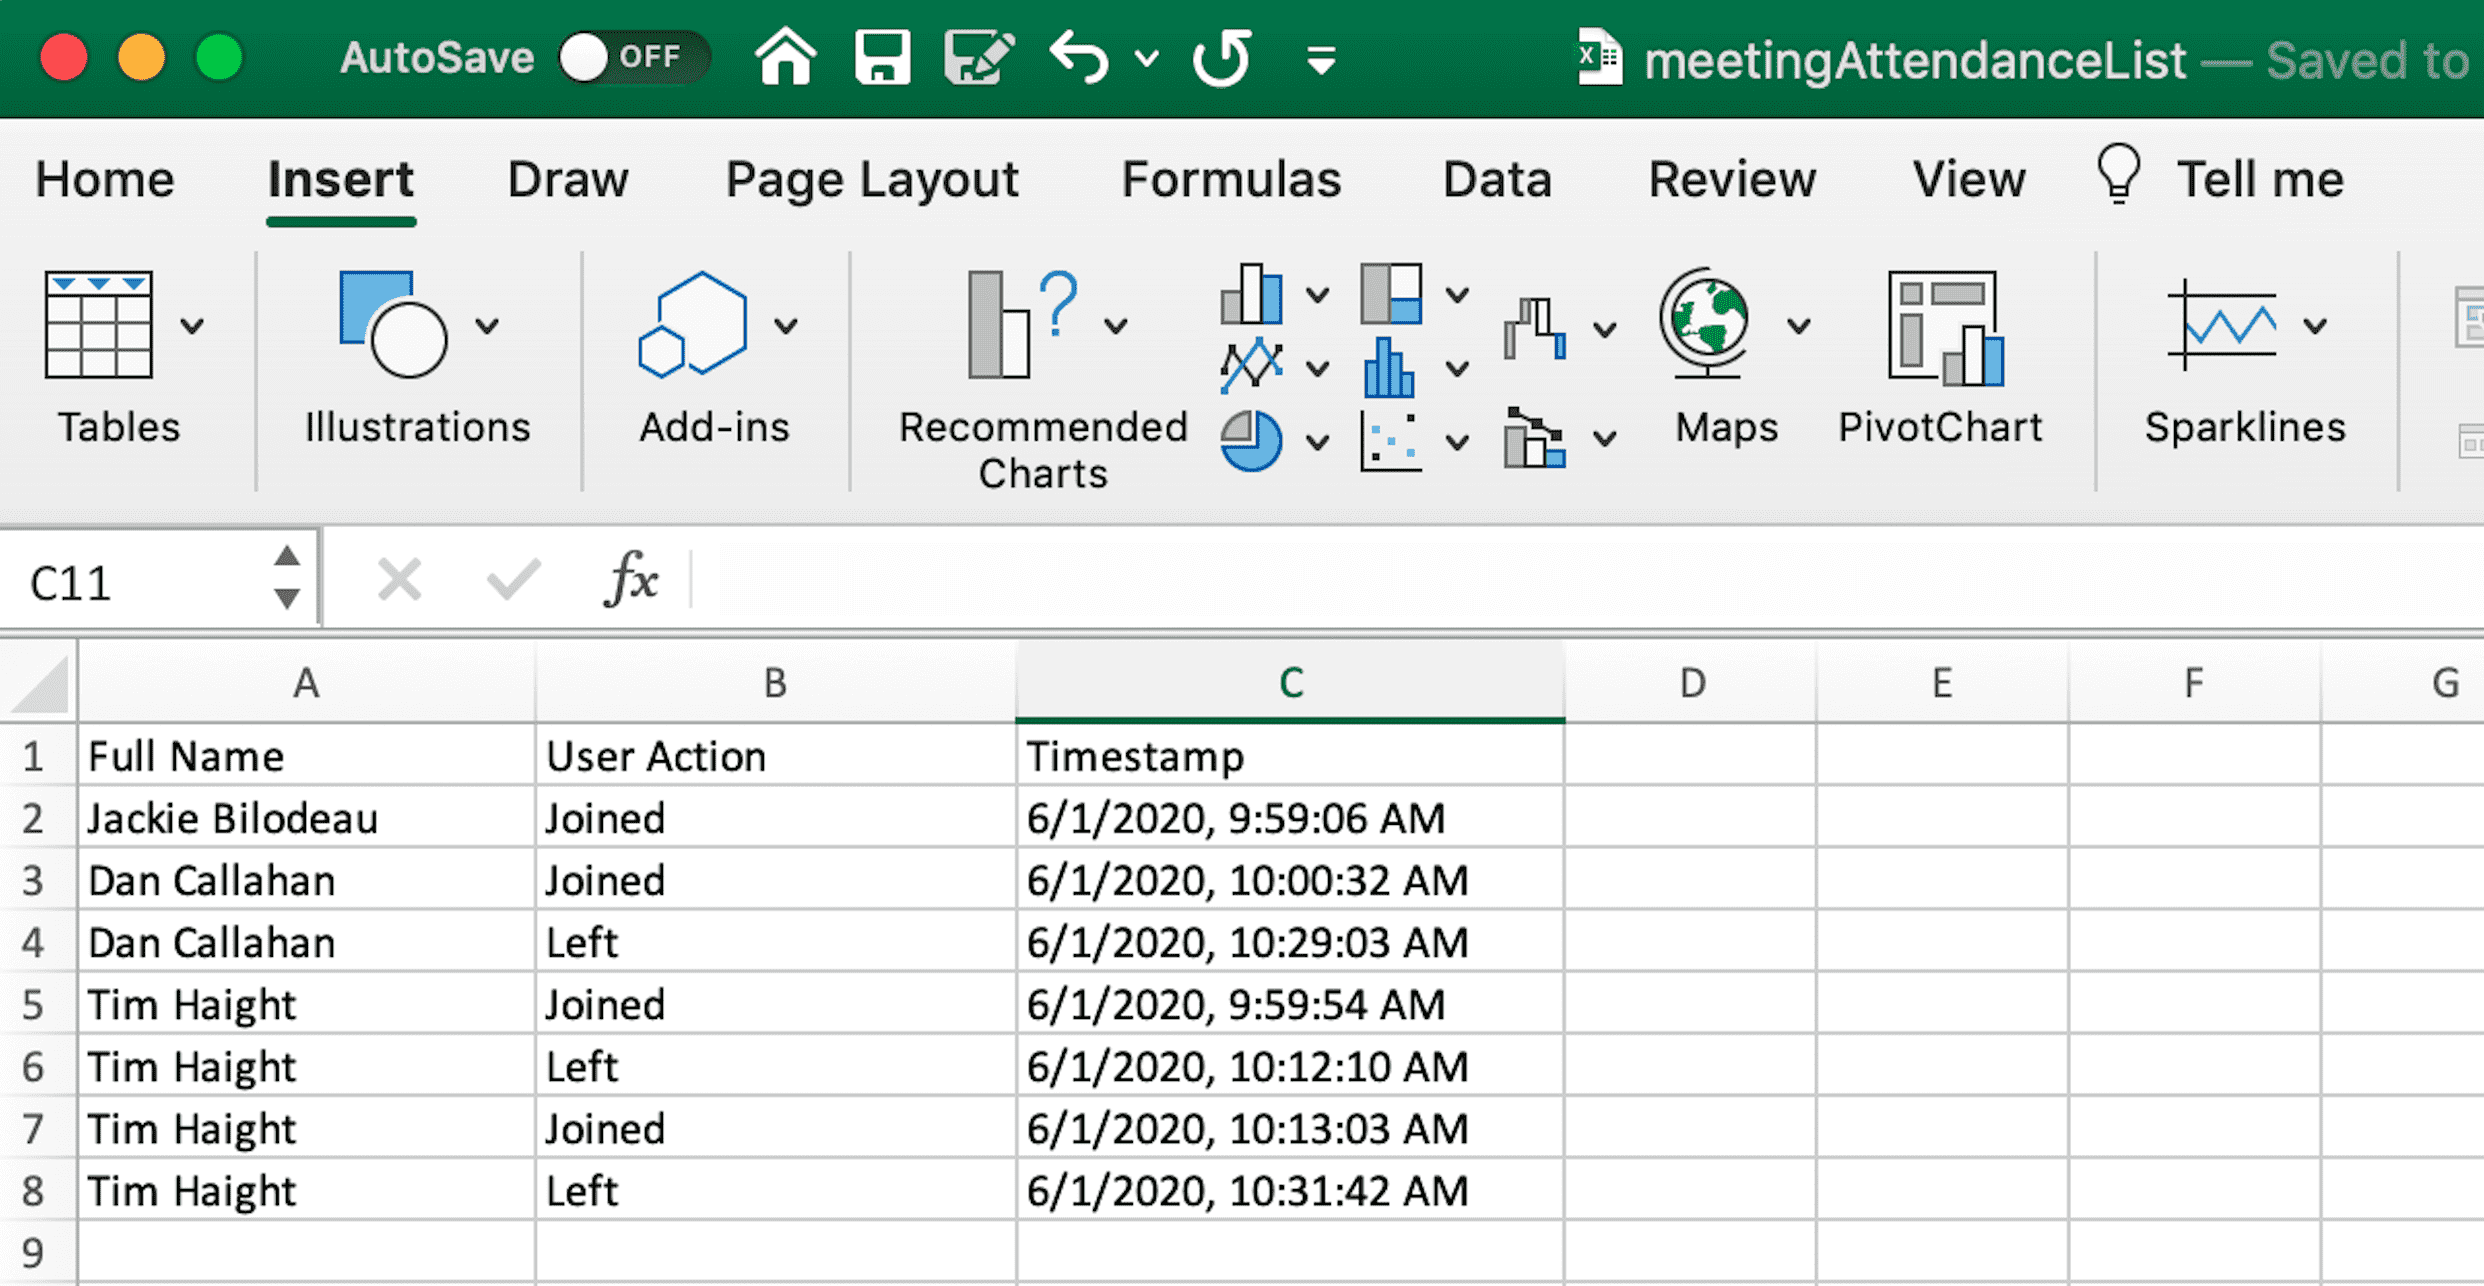Click the Insert Function fx icon
The height and width of the screenshot is (1286, 2484).
click(x=631, y=580)
